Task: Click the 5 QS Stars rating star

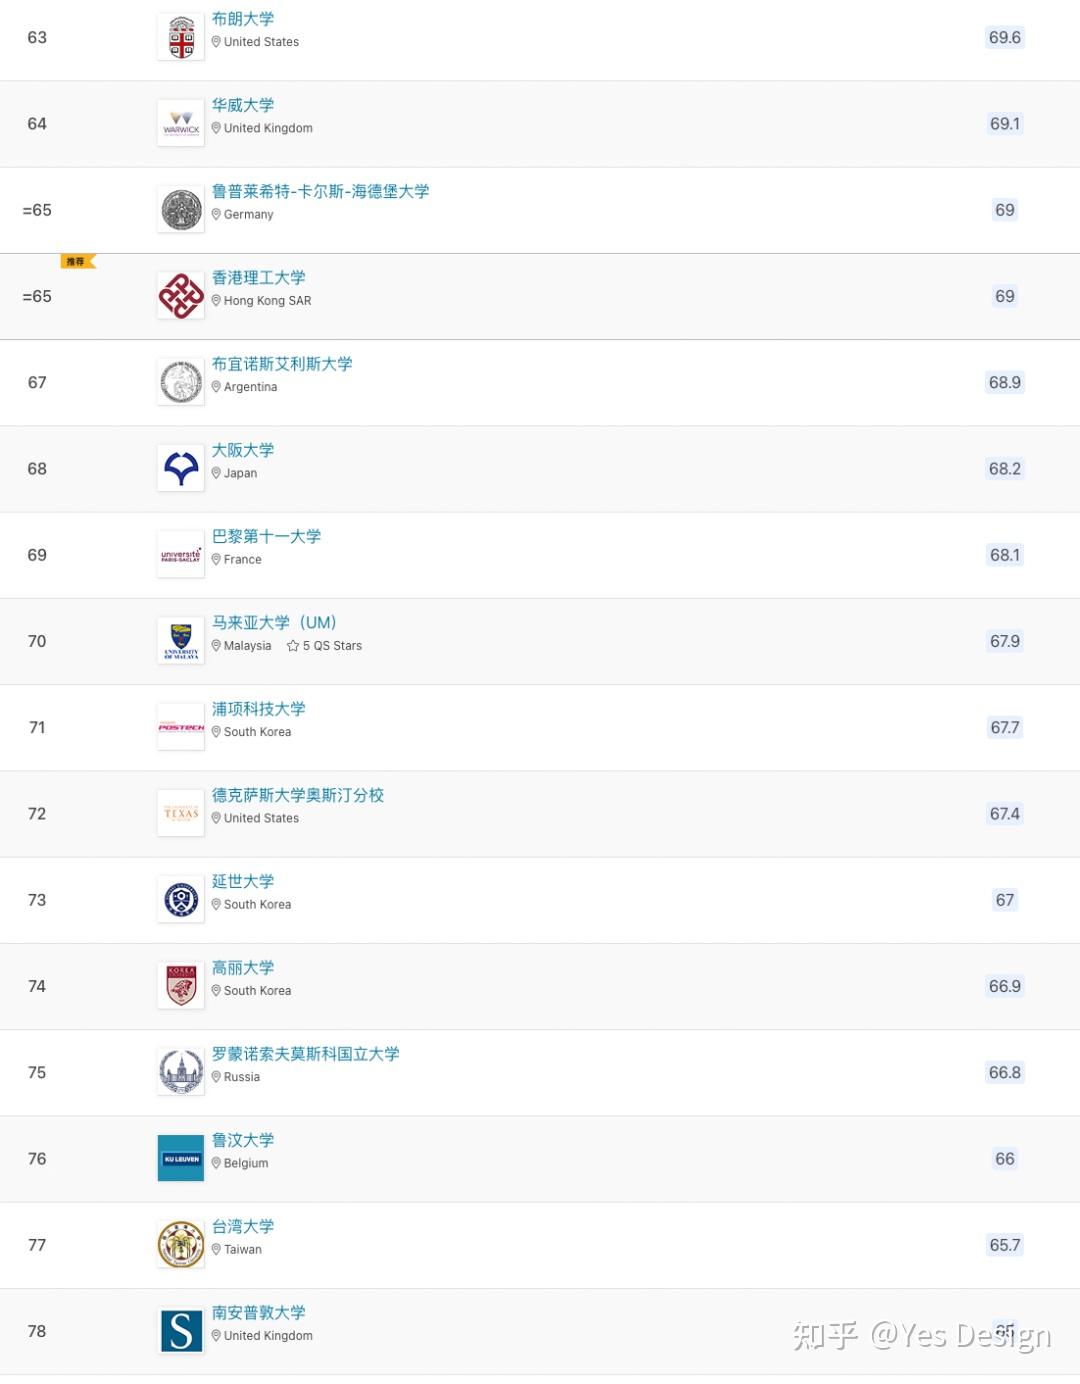Action: pyautogui.click(x=294, y=645)
